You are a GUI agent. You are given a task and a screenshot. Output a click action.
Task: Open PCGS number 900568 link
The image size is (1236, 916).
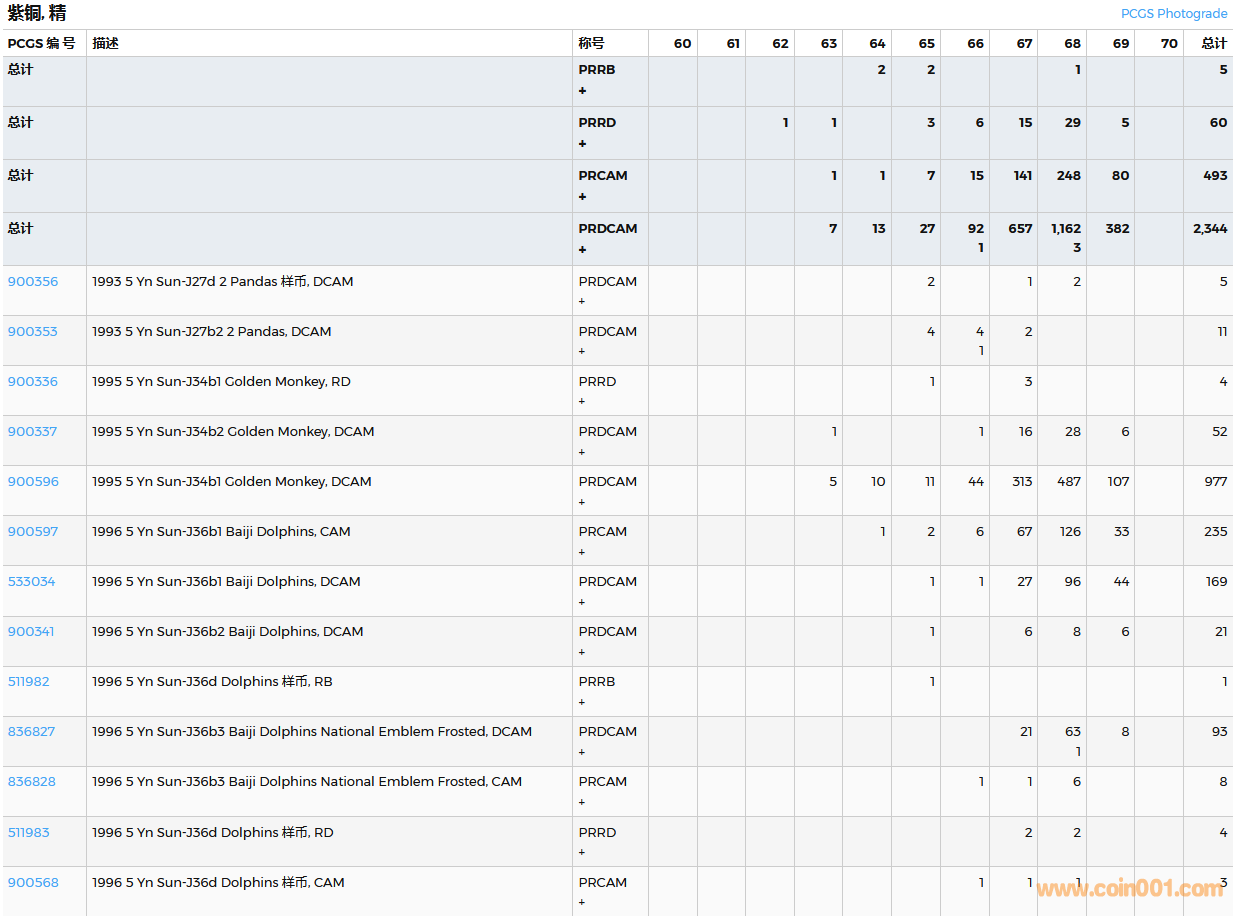33,883
